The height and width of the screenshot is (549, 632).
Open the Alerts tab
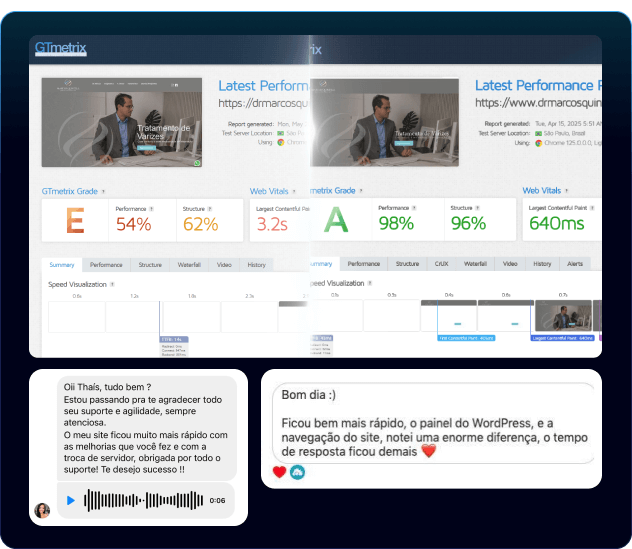[575, 264]
